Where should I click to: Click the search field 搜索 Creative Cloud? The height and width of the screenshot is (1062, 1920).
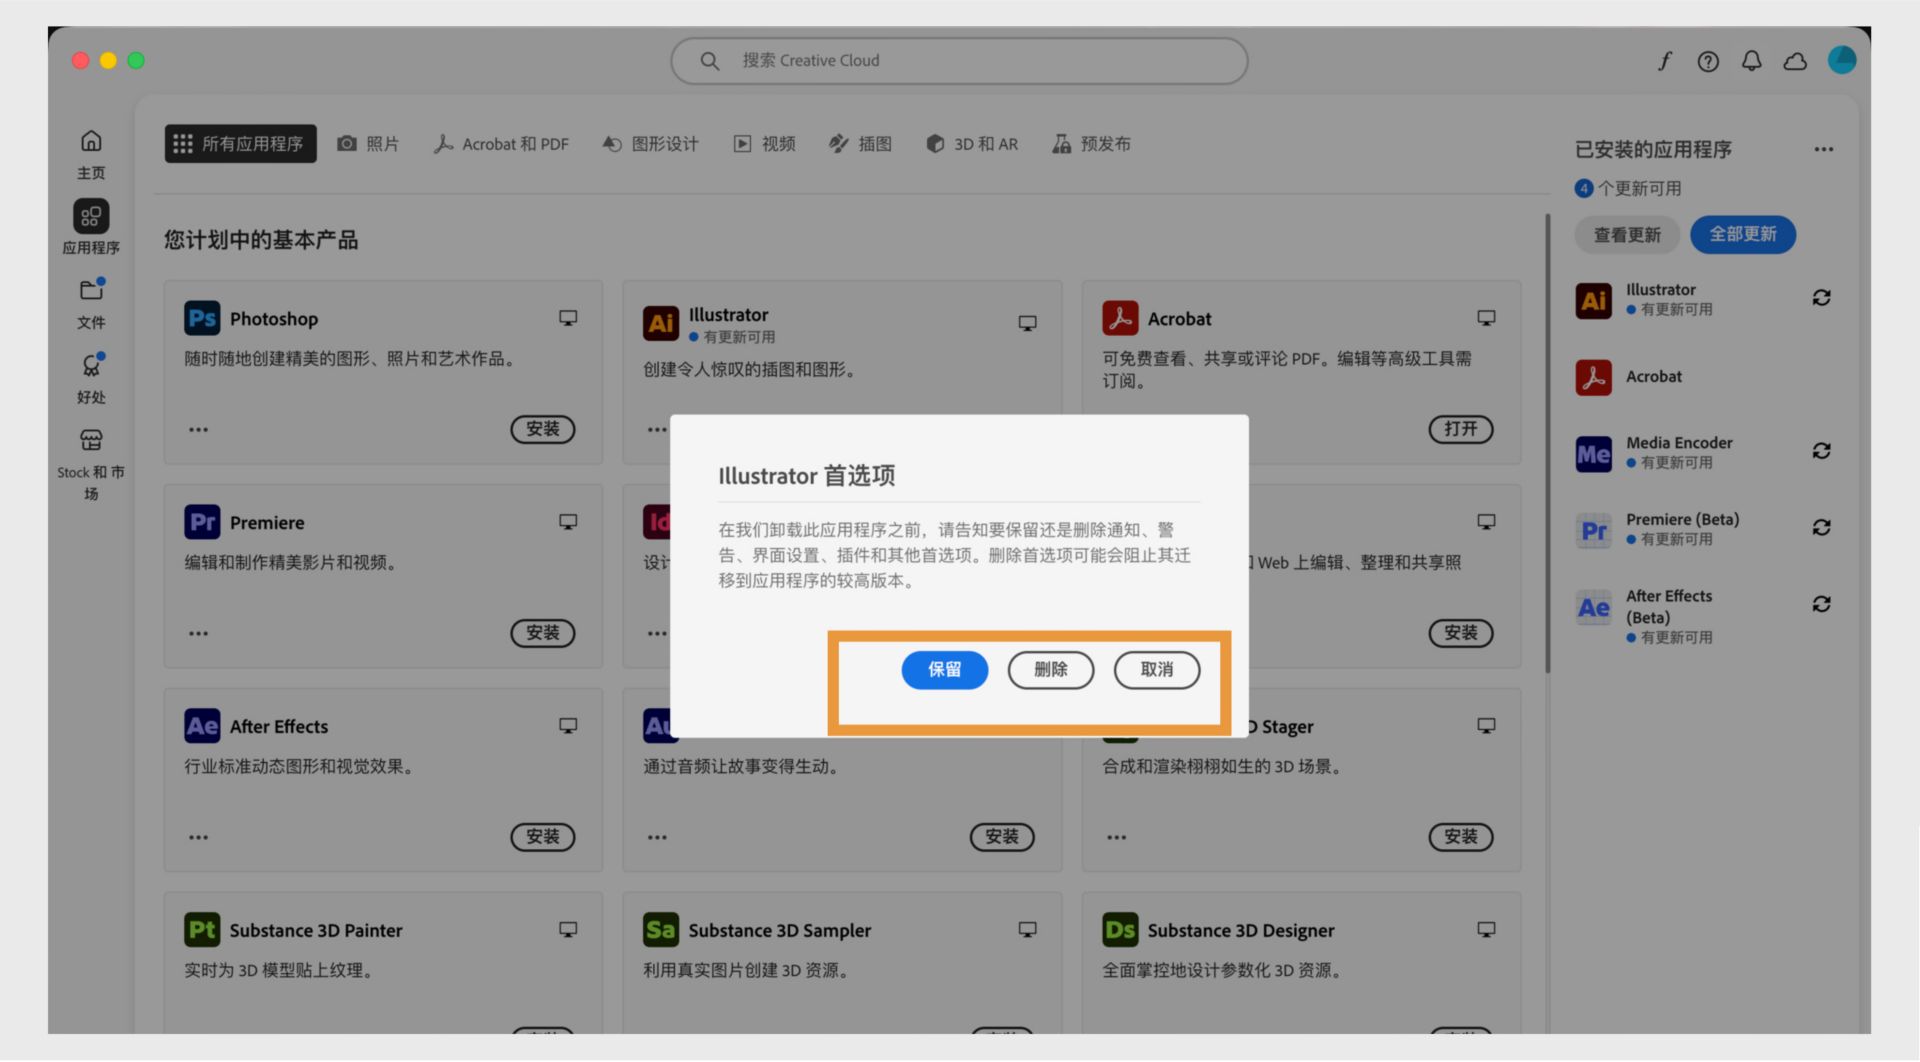pyautogui.click(x=959, y=61)
